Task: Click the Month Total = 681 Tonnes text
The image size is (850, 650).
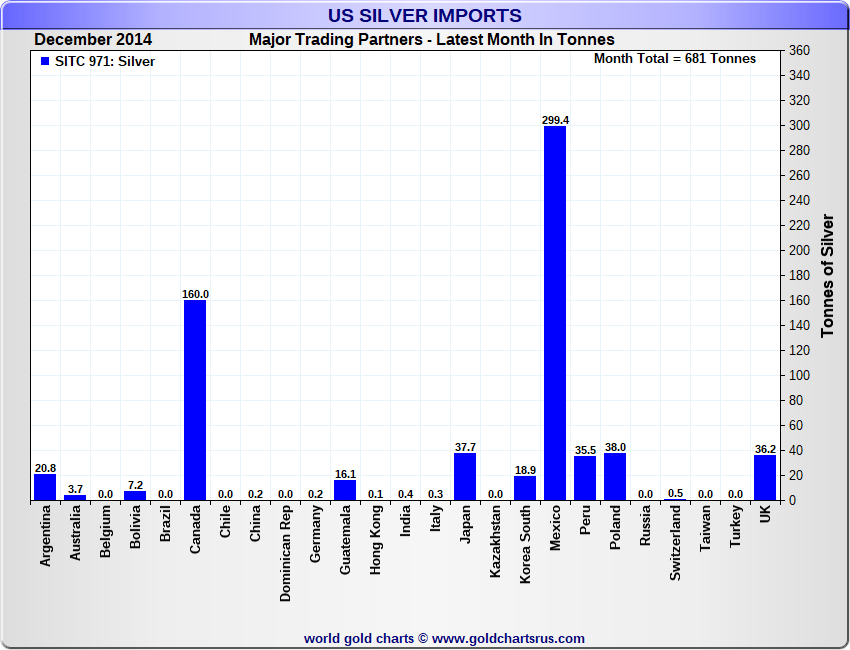Action: (x=675, y=59)
